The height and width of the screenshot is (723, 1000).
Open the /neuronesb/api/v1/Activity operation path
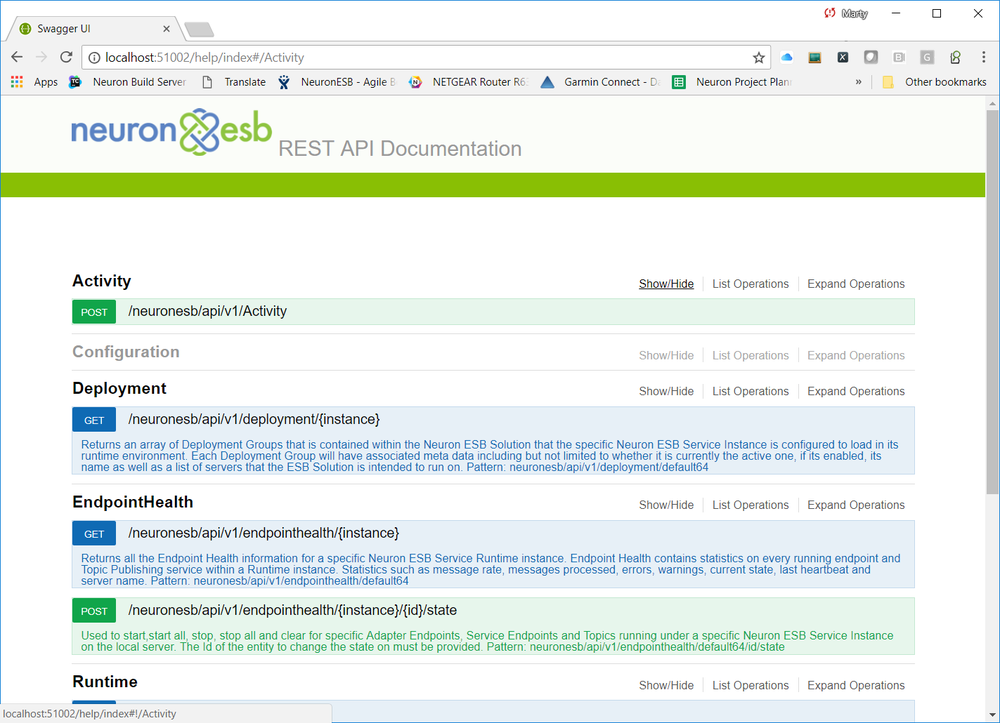(x=207, y=311)
